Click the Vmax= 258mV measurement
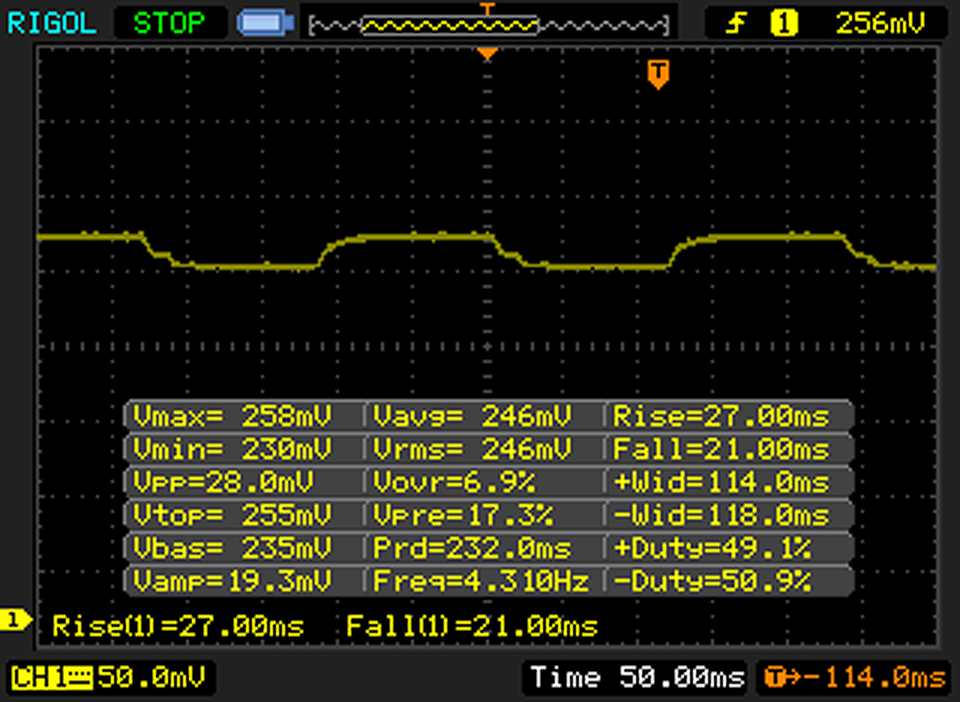This screenshot has height=702, width=960. (233, 416)
